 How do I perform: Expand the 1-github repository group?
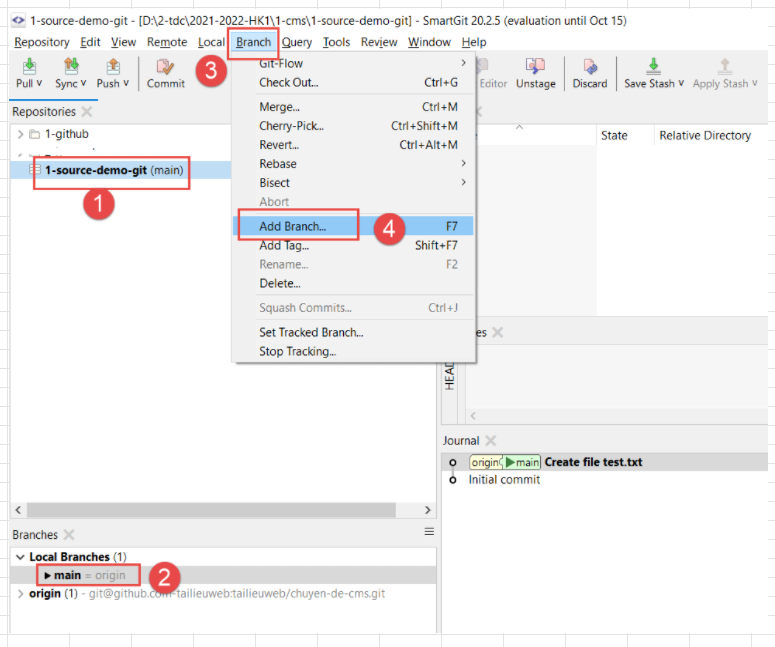tap(20, 134)
